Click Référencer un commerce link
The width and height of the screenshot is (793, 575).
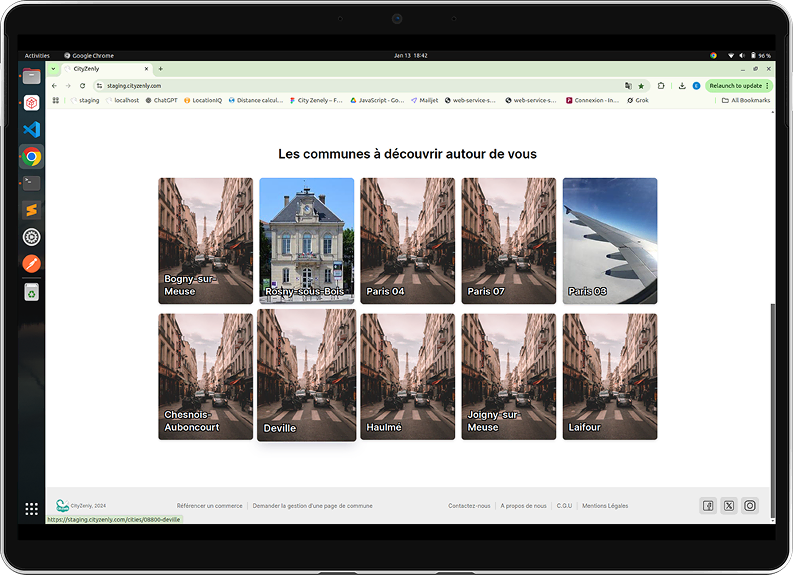[x=209, y=506]
